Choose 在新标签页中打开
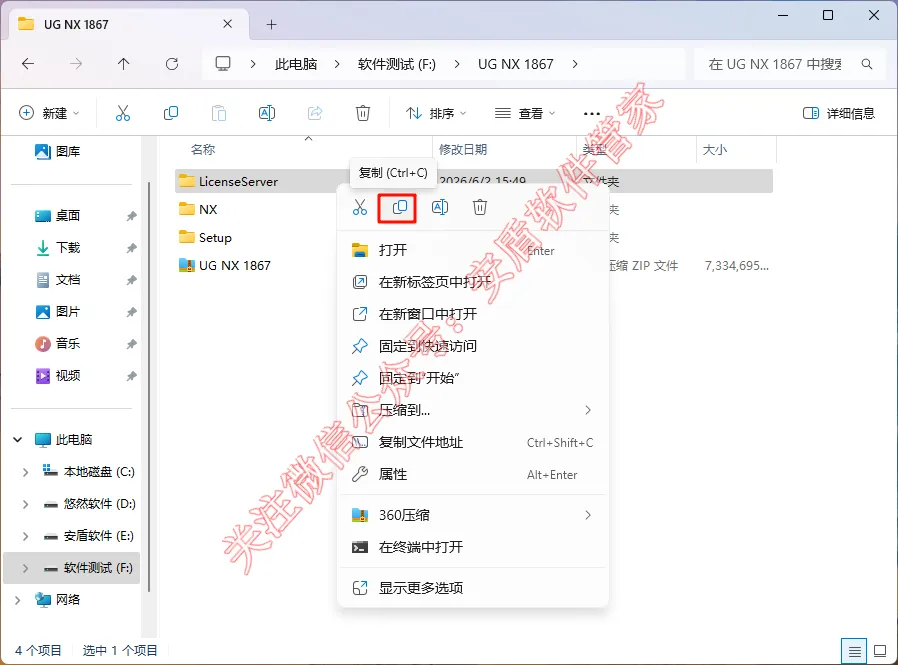Viewport: 898px width, 665px height. 472,282
